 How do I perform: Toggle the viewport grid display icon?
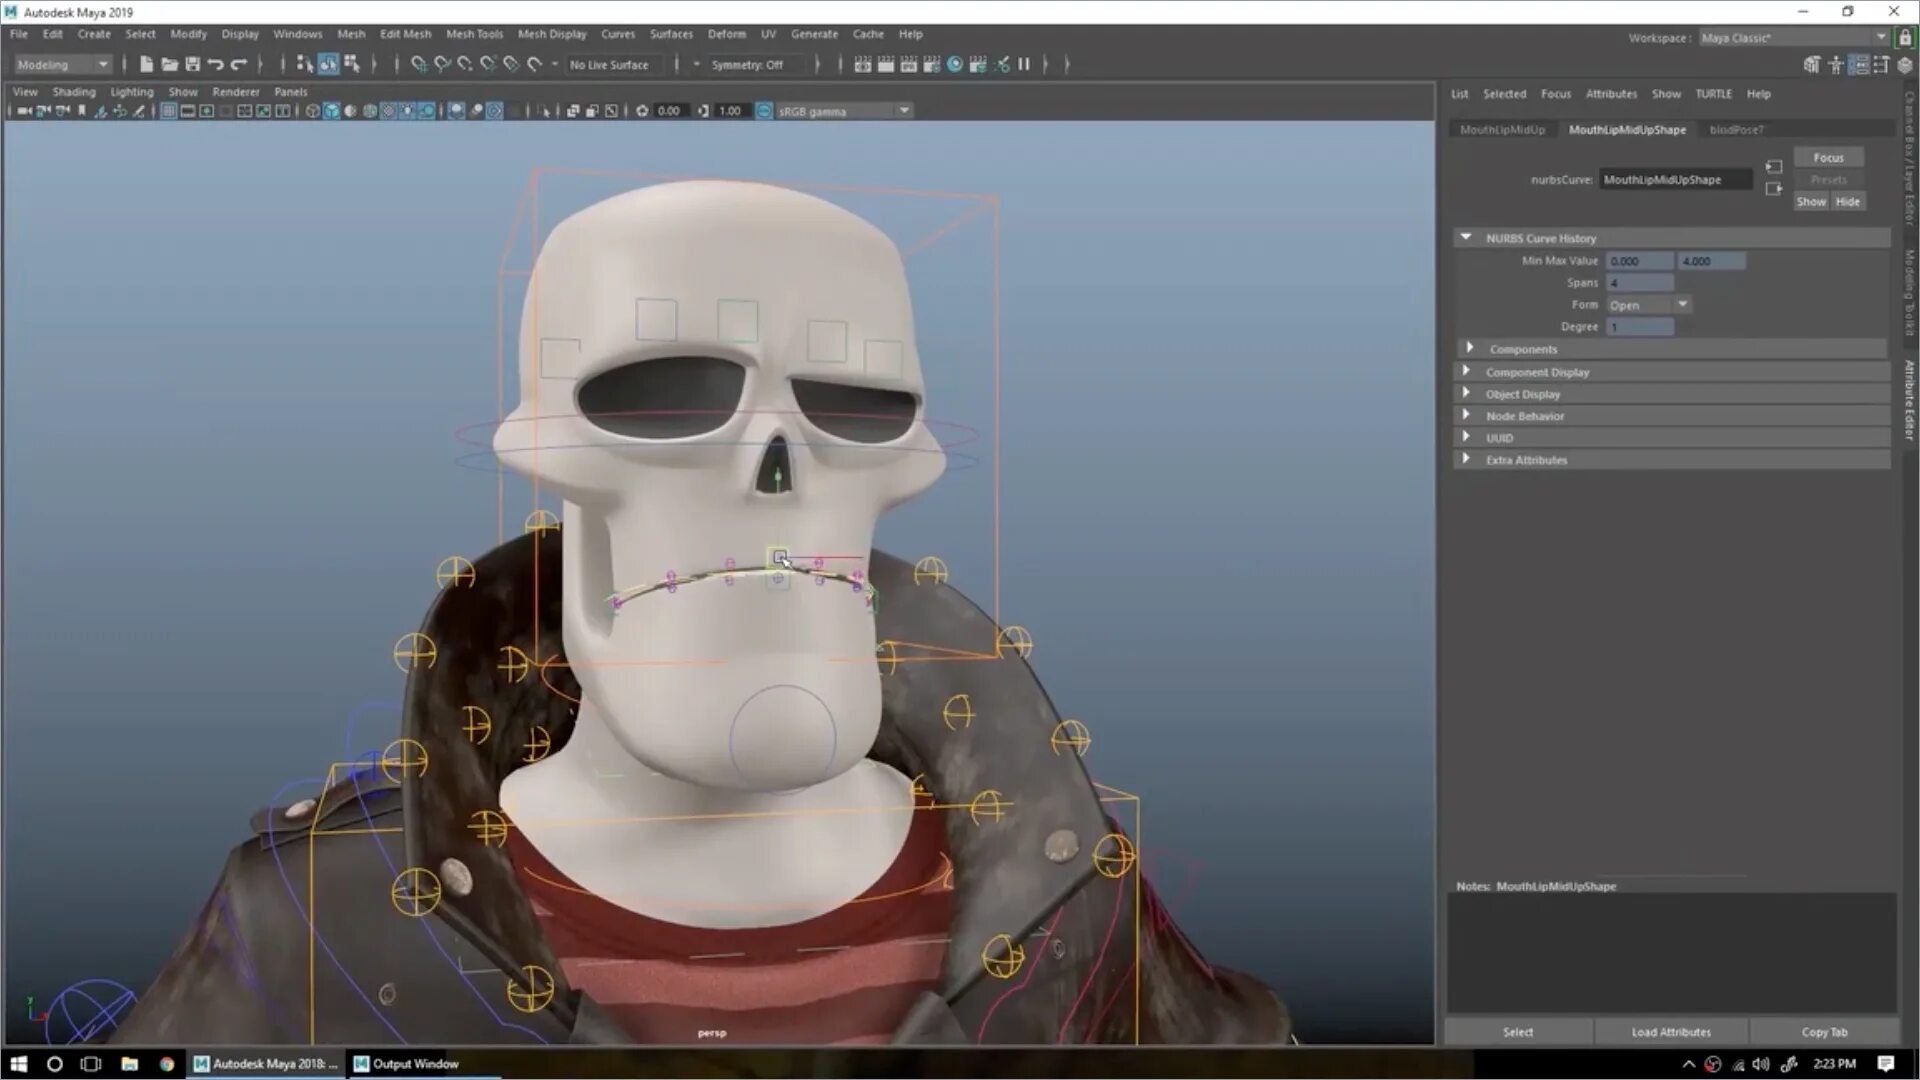point(168,111)
